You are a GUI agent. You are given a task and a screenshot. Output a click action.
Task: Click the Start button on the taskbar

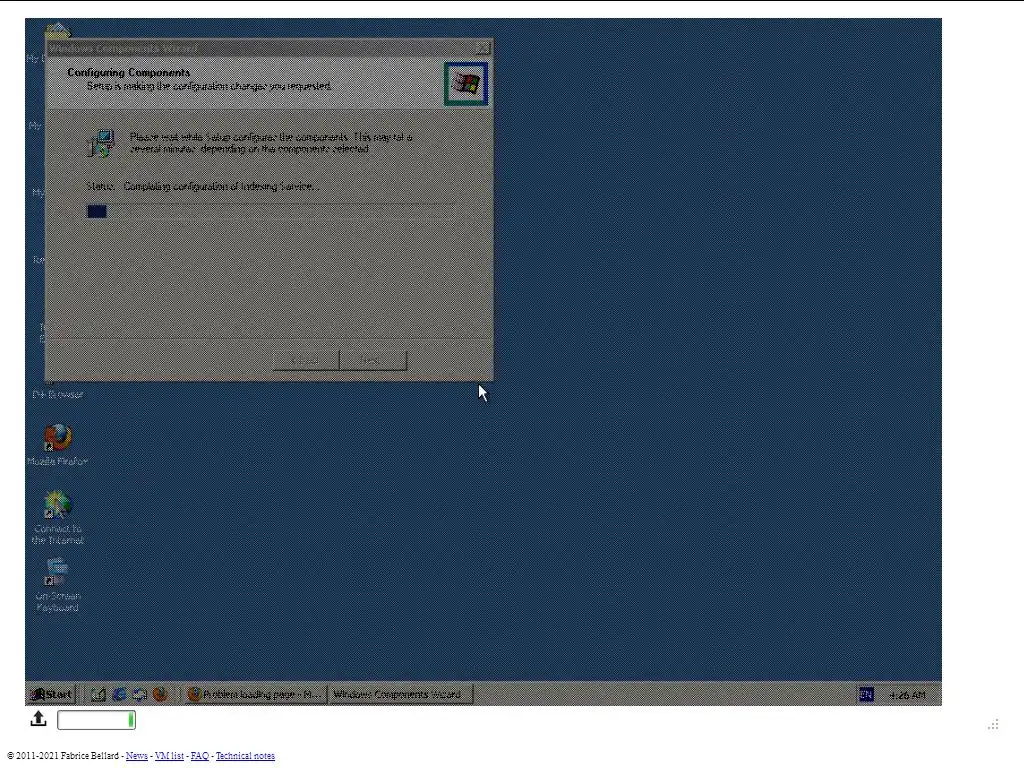click(x=51, y=694)
